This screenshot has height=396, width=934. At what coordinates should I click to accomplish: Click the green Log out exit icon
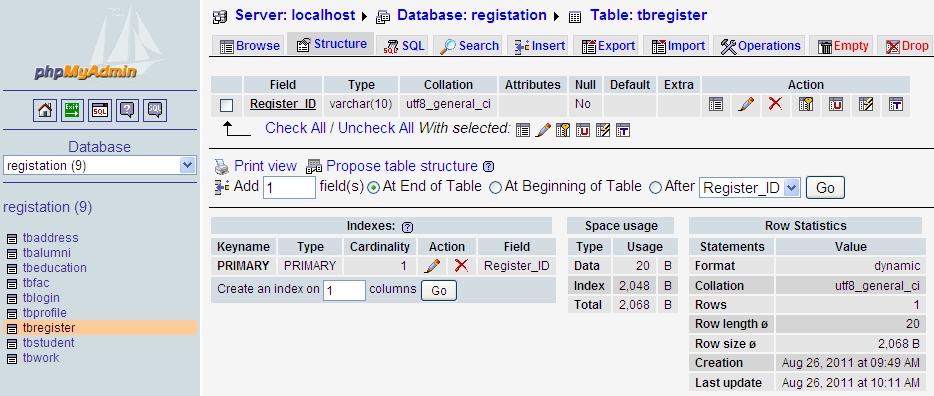[x=72, y=110]
